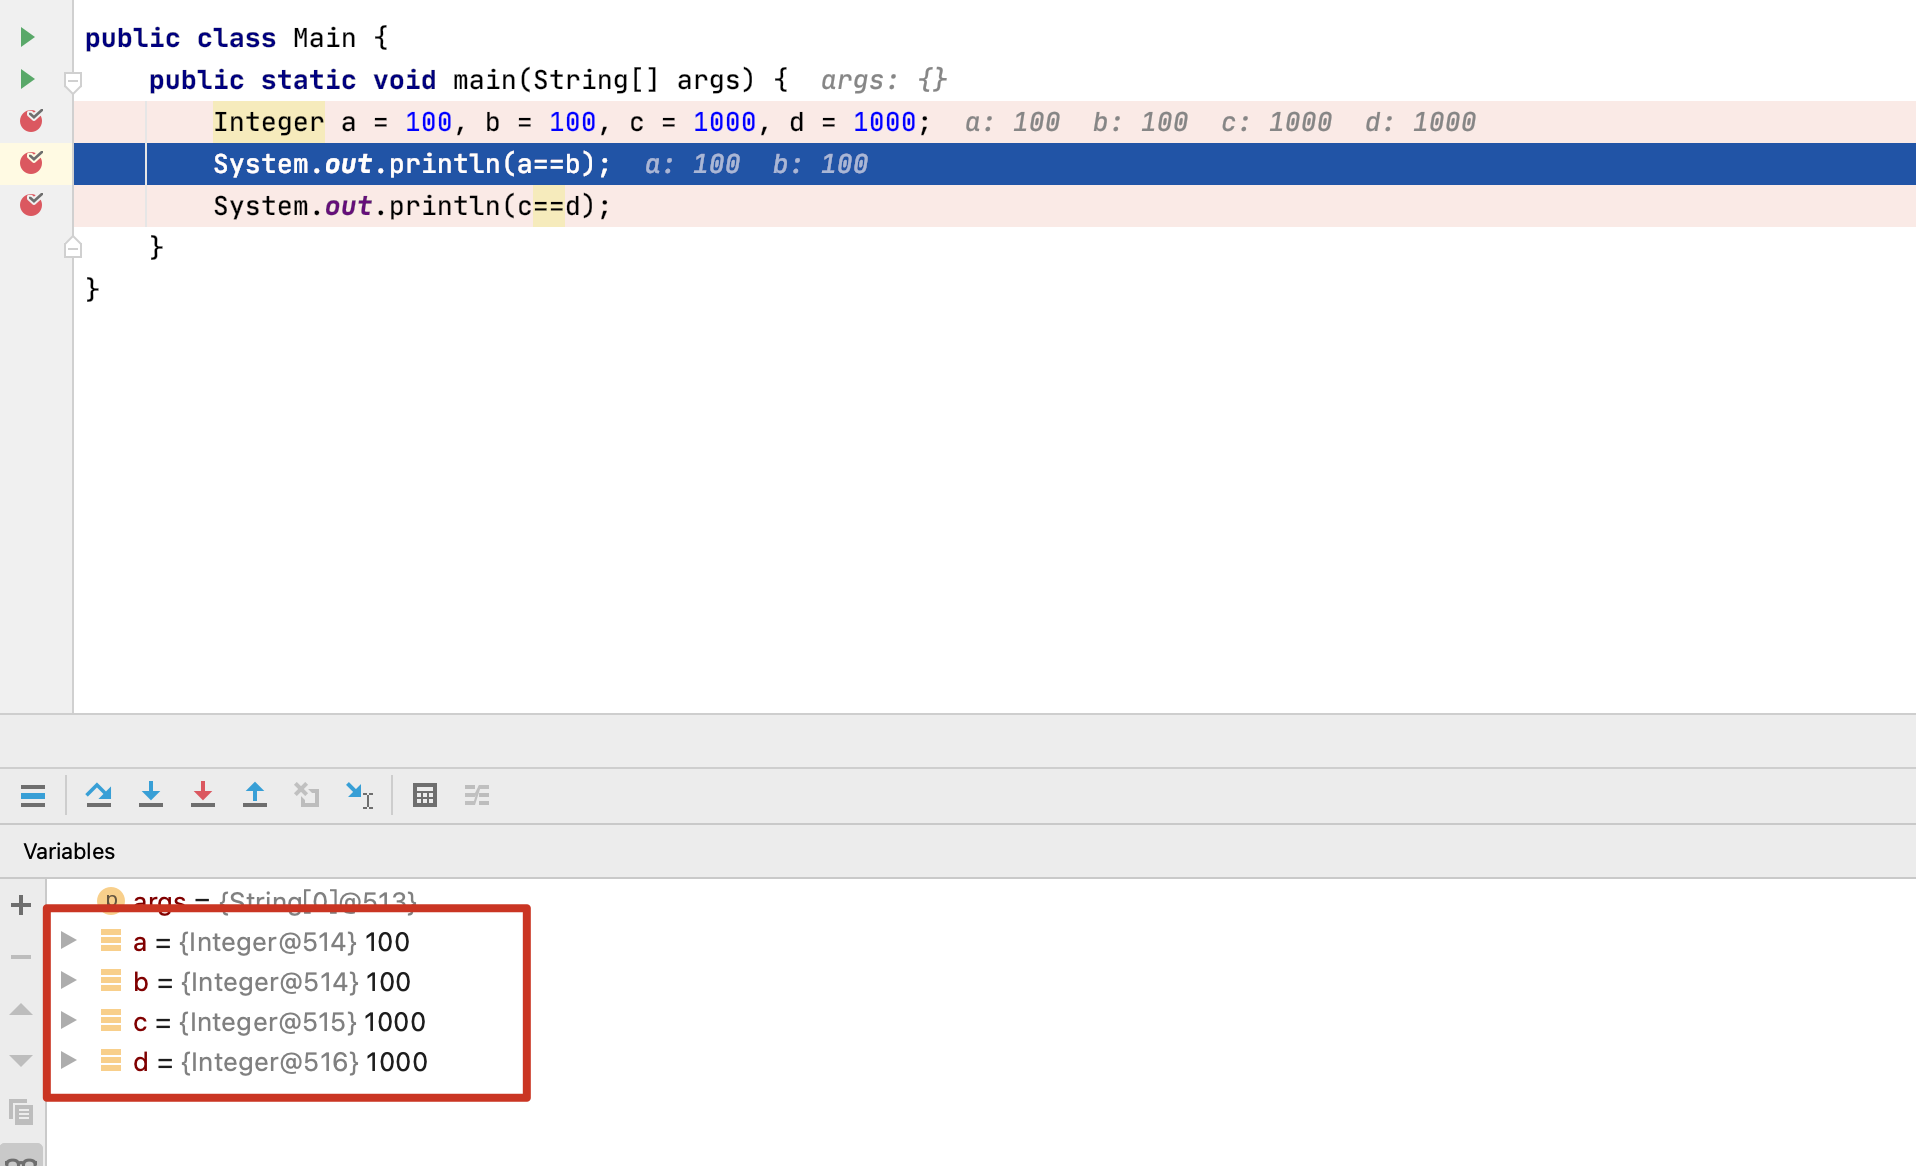
Task: Add a new watch with plus icon
Action: (x=21, y=905)
